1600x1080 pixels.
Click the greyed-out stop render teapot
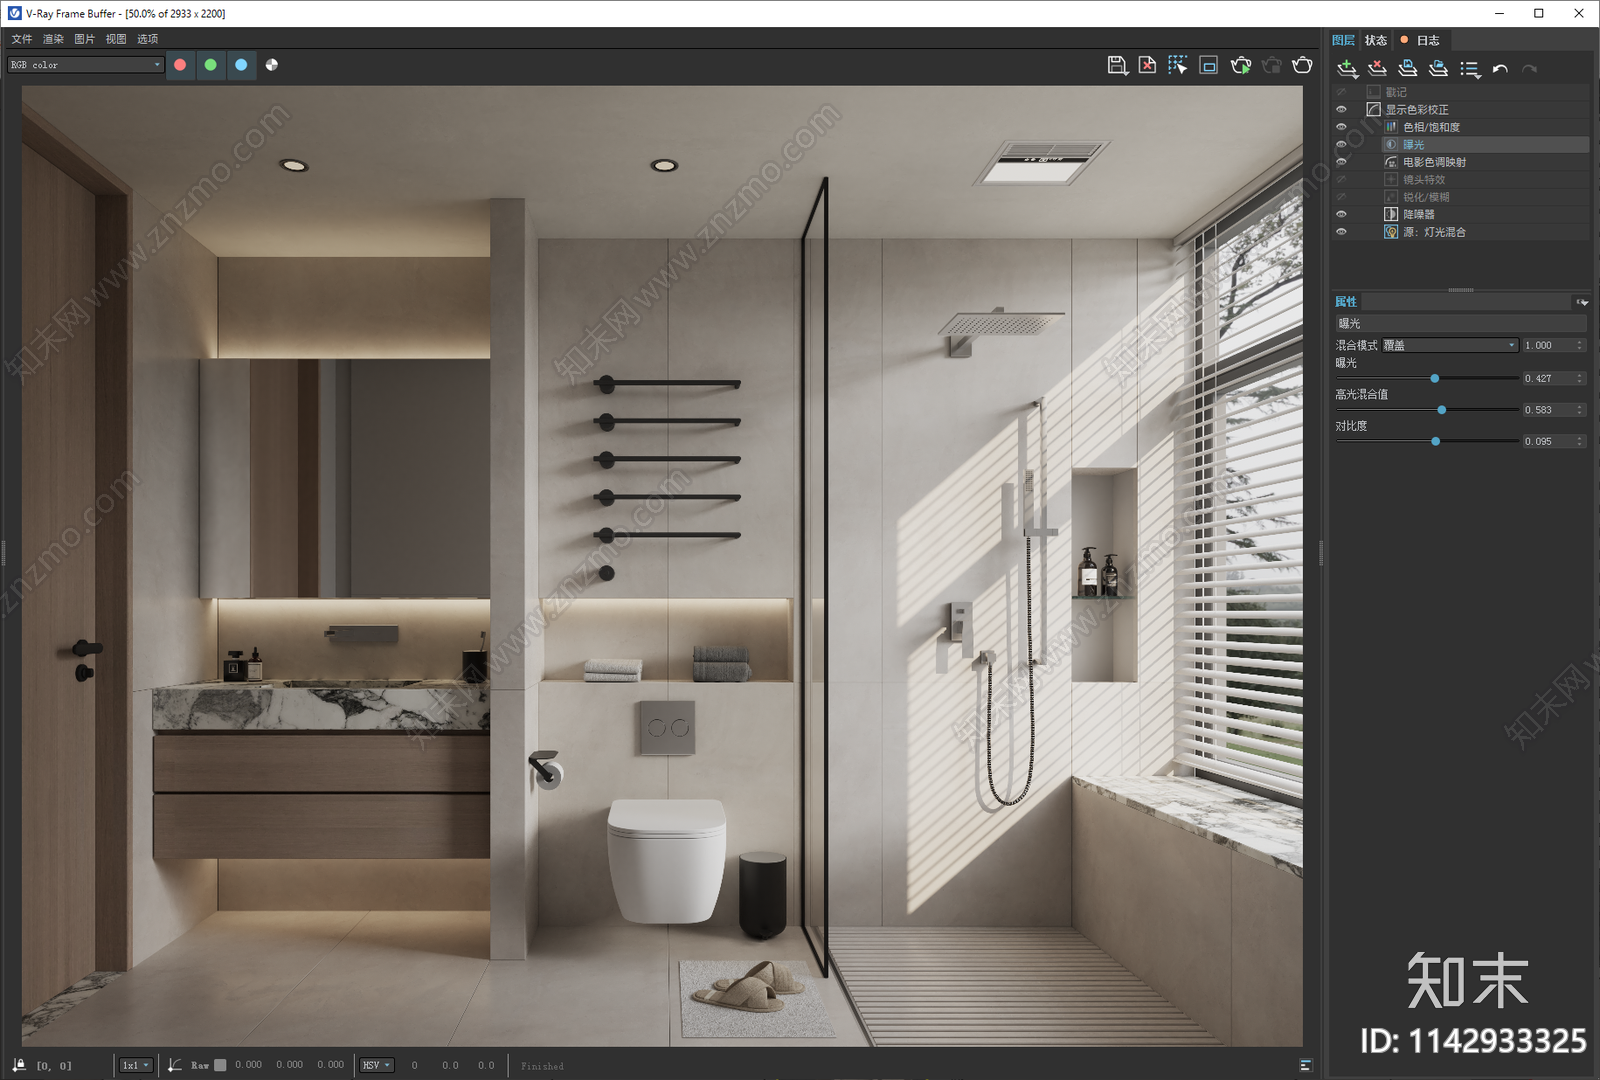click(x=1272, y=65)
